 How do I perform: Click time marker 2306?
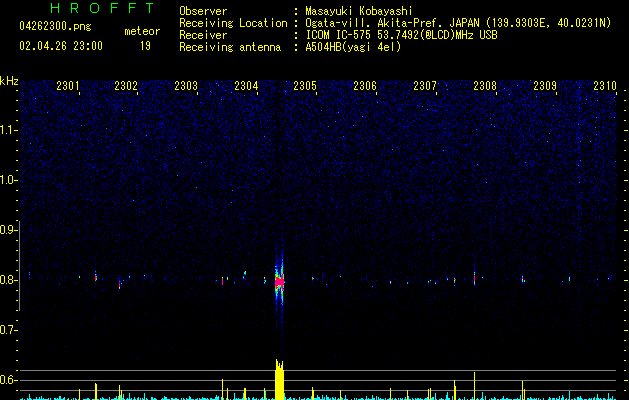[365, 86]
